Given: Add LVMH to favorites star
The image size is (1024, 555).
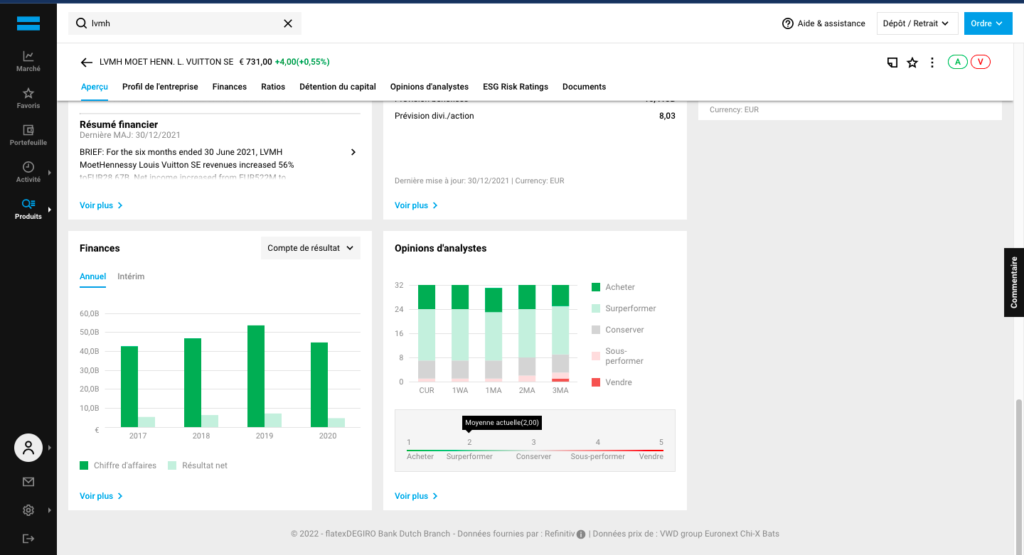Looking at the screenshot, I should click(912, 62).
